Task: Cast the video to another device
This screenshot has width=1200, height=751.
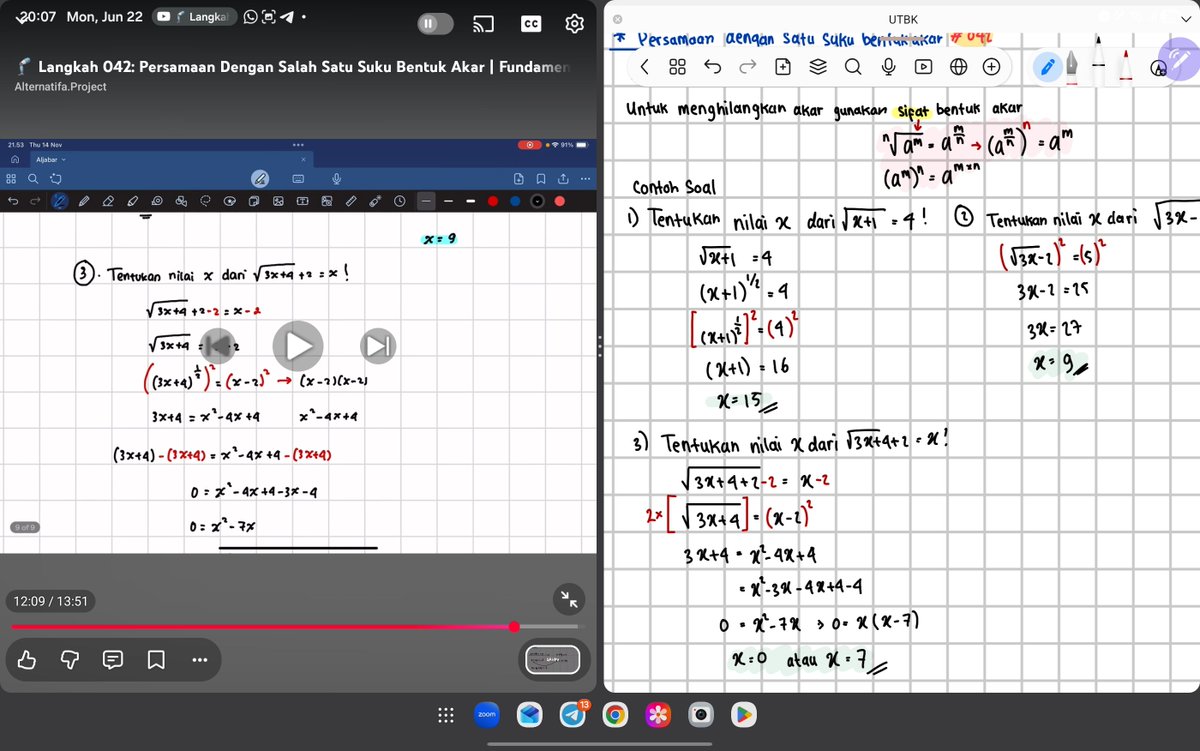Action: point(485,24)
